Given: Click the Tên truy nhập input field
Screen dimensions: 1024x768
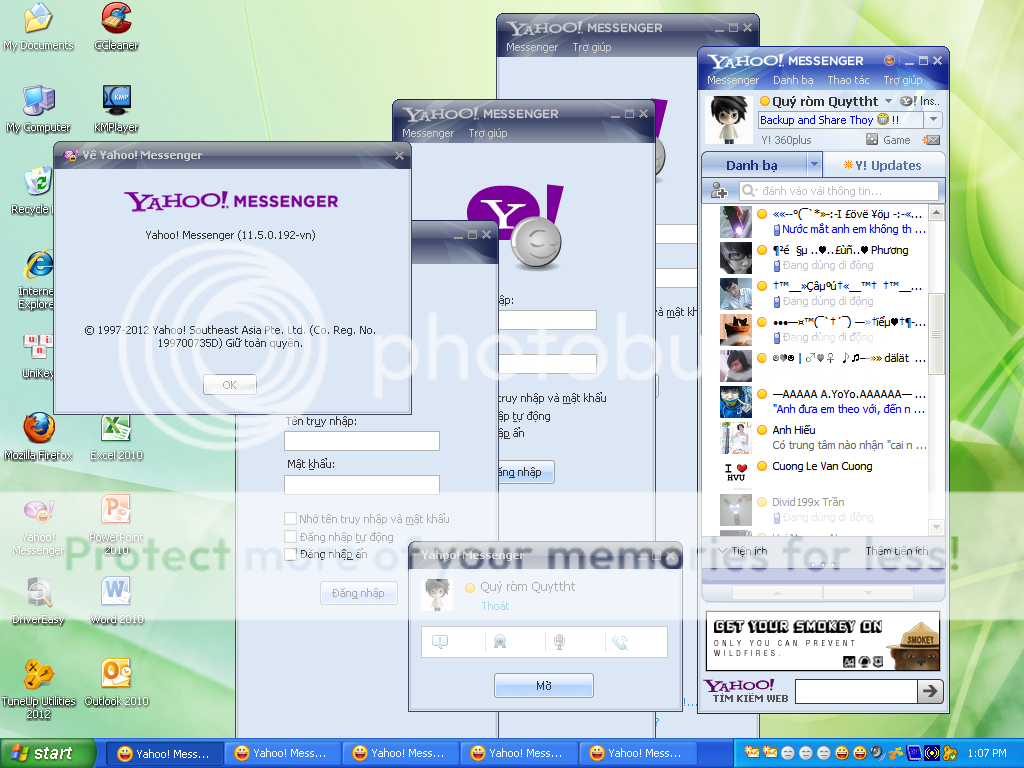Looking at the screenshot, I should [x=362, y=441].
